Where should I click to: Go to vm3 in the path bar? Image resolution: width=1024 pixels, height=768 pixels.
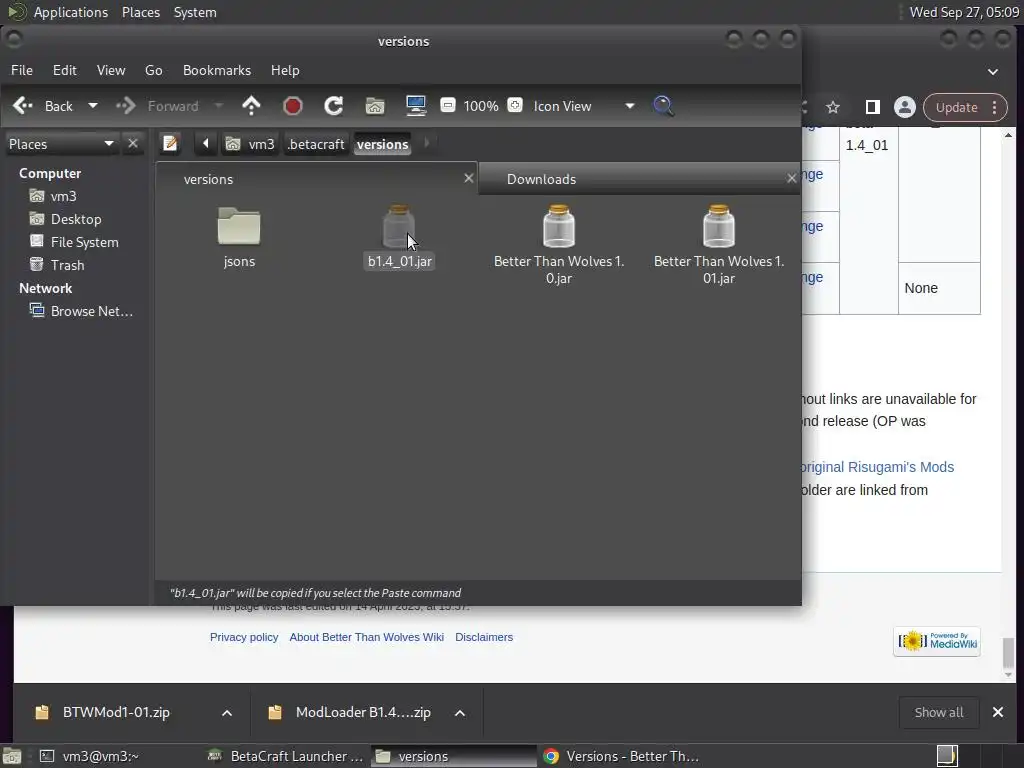coord(250,144)
